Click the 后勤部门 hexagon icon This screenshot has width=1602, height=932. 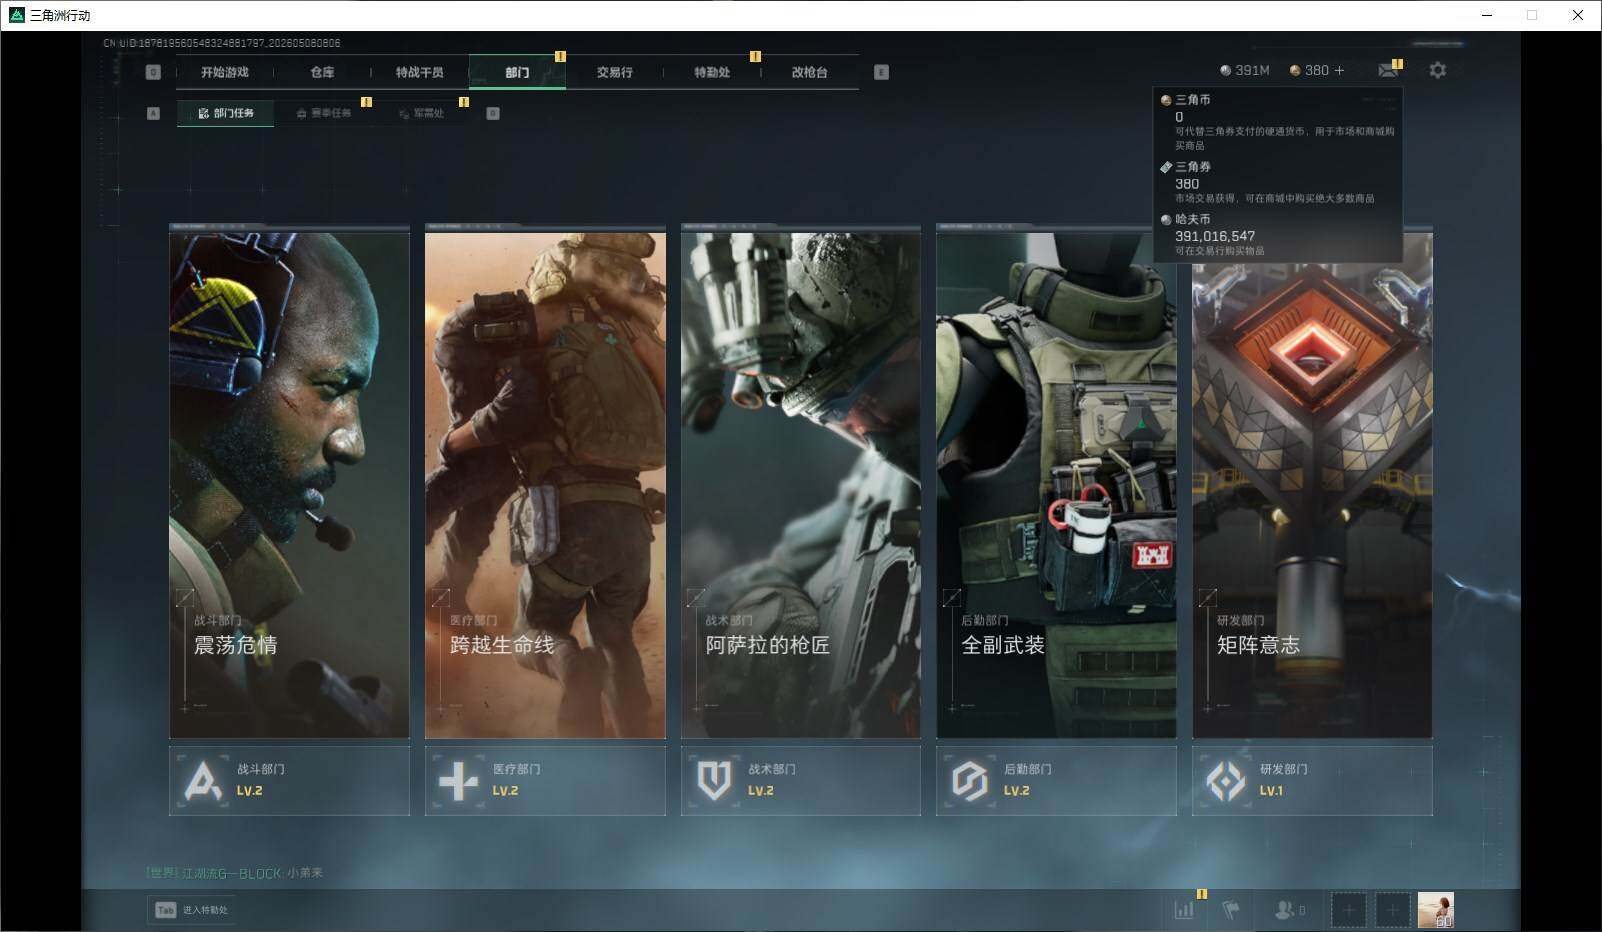coord(970,781)
